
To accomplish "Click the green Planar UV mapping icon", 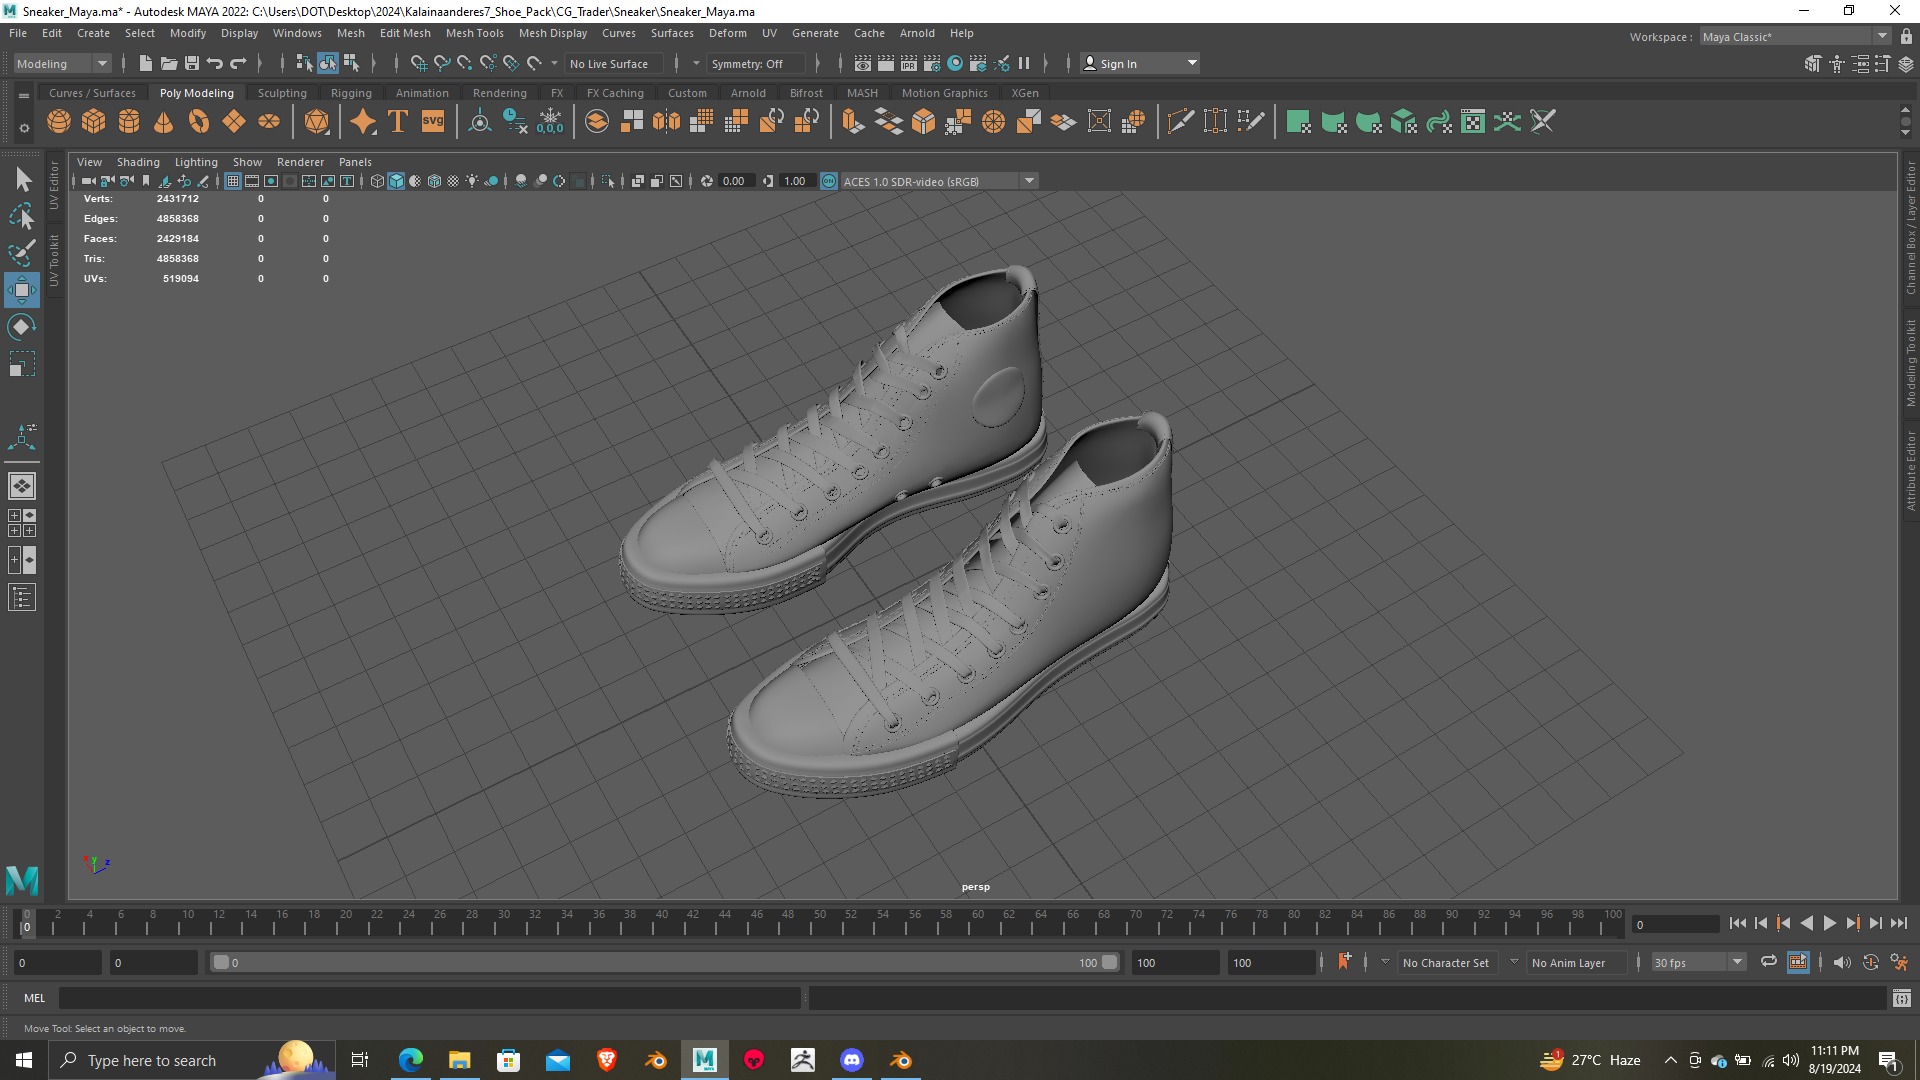I will click(1299, 122).
